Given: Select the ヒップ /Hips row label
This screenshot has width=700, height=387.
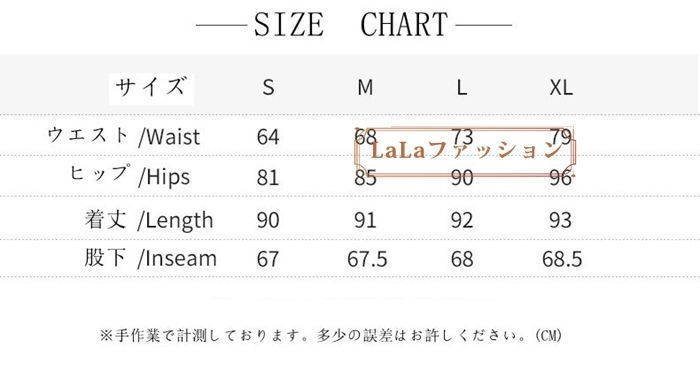Looking at the screenshot, I should [x=129, y=176].
